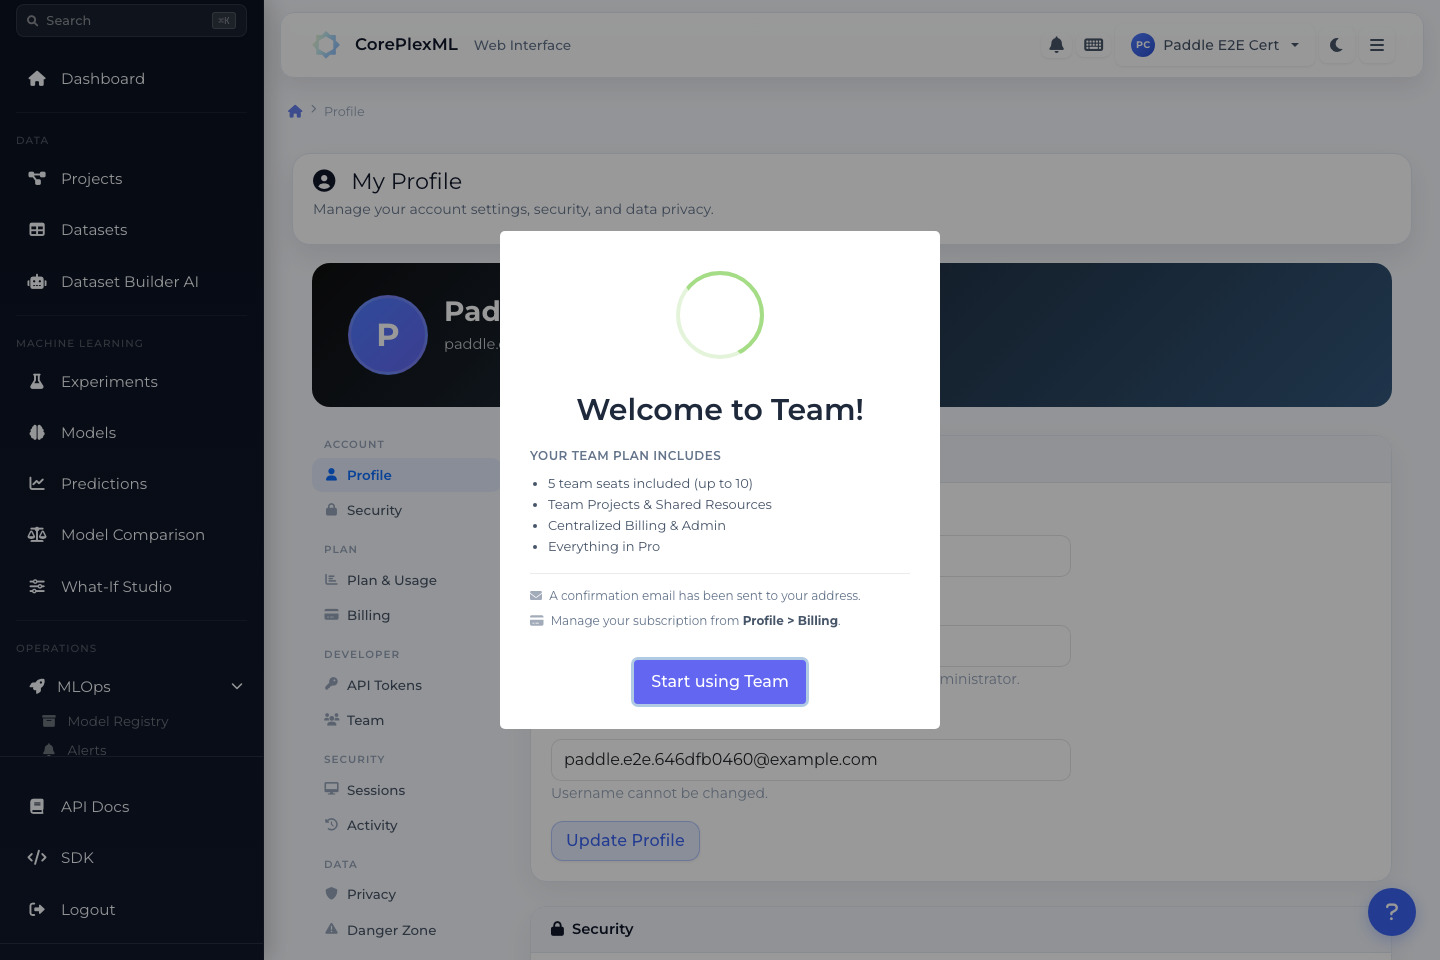Open What-If Studio in sidebar
The width and height of the screenshot is (1440, 960).
point(116,587)
